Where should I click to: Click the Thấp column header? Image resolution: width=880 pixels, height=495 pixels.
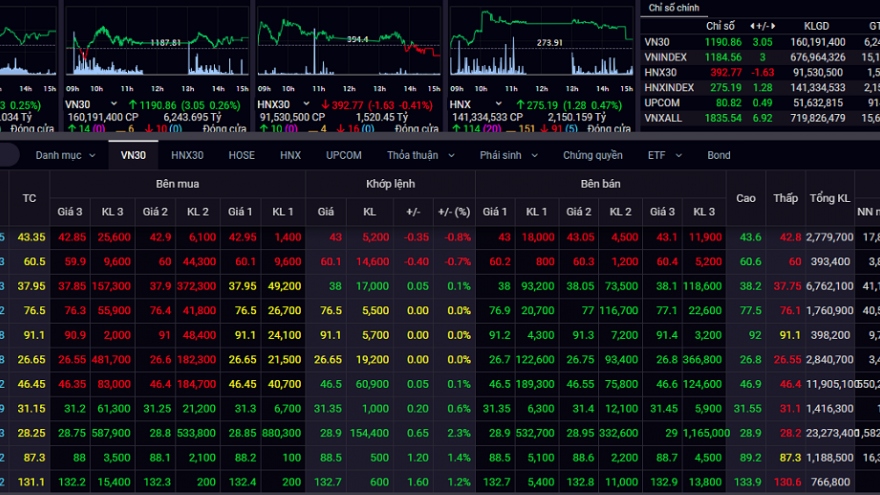point(785,198)
